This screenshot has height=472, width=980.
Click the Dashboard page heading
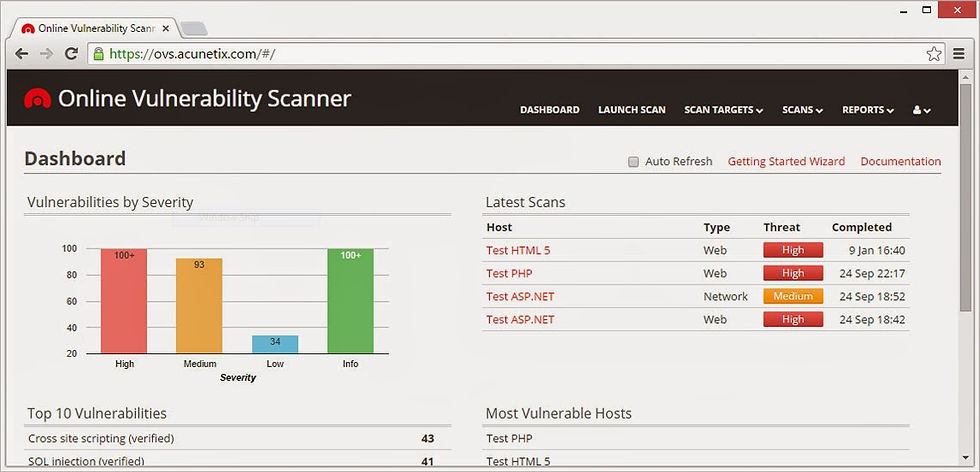point(75,159)
